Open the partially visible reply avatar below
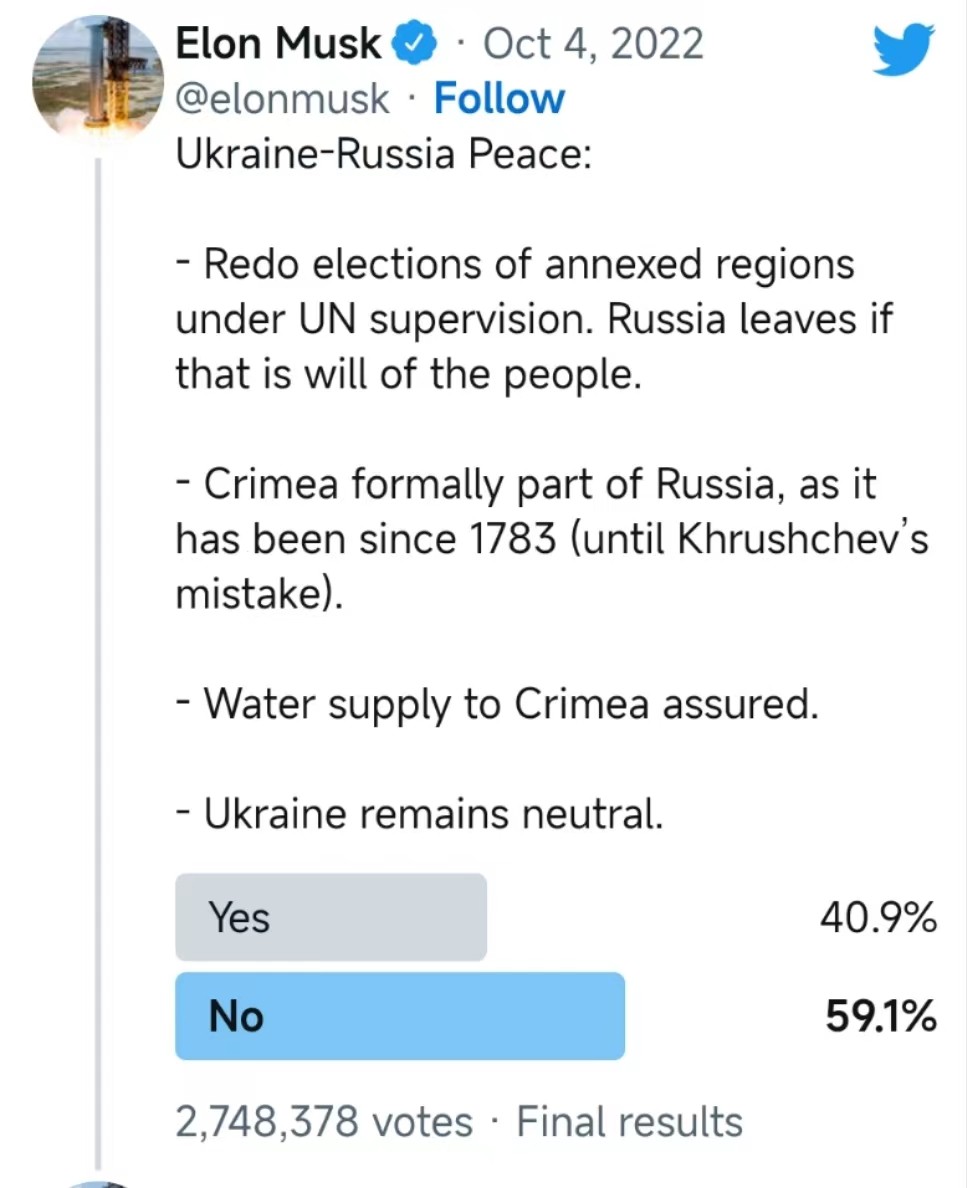This screenshot has height=1188, width=967. [x=98, y=1183]
